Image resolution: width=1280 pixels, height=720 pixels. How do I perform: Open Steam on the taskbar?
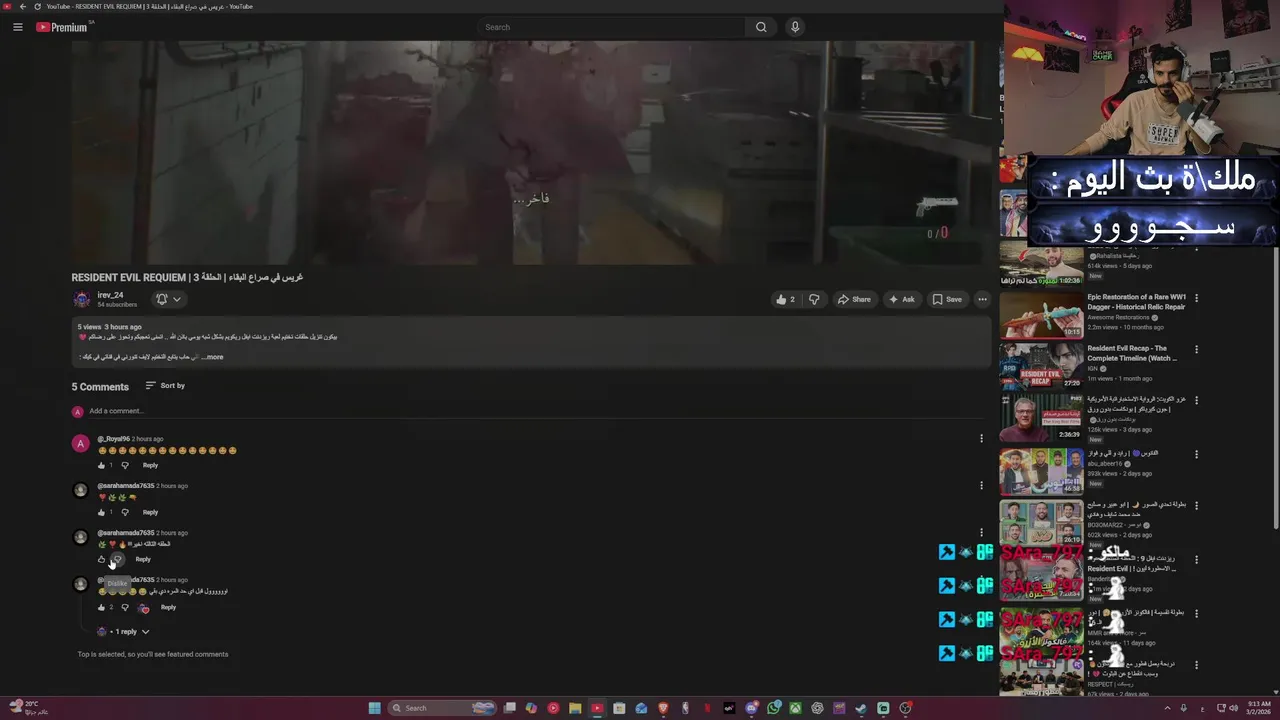tap(861, 708)
